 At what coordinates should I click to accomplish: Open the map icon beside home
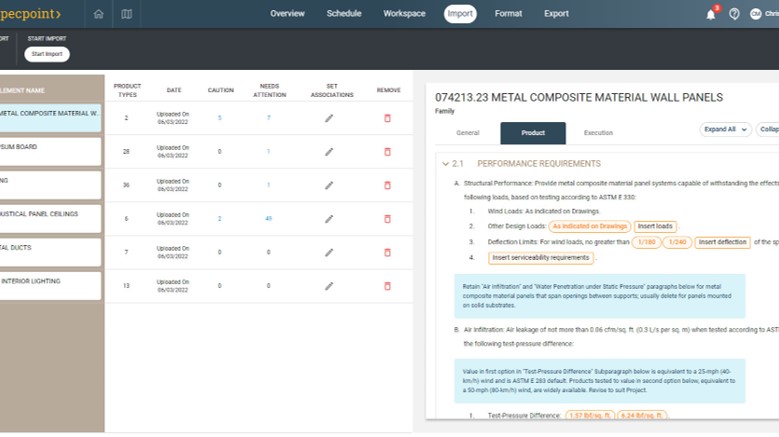[x=126, y=14]
